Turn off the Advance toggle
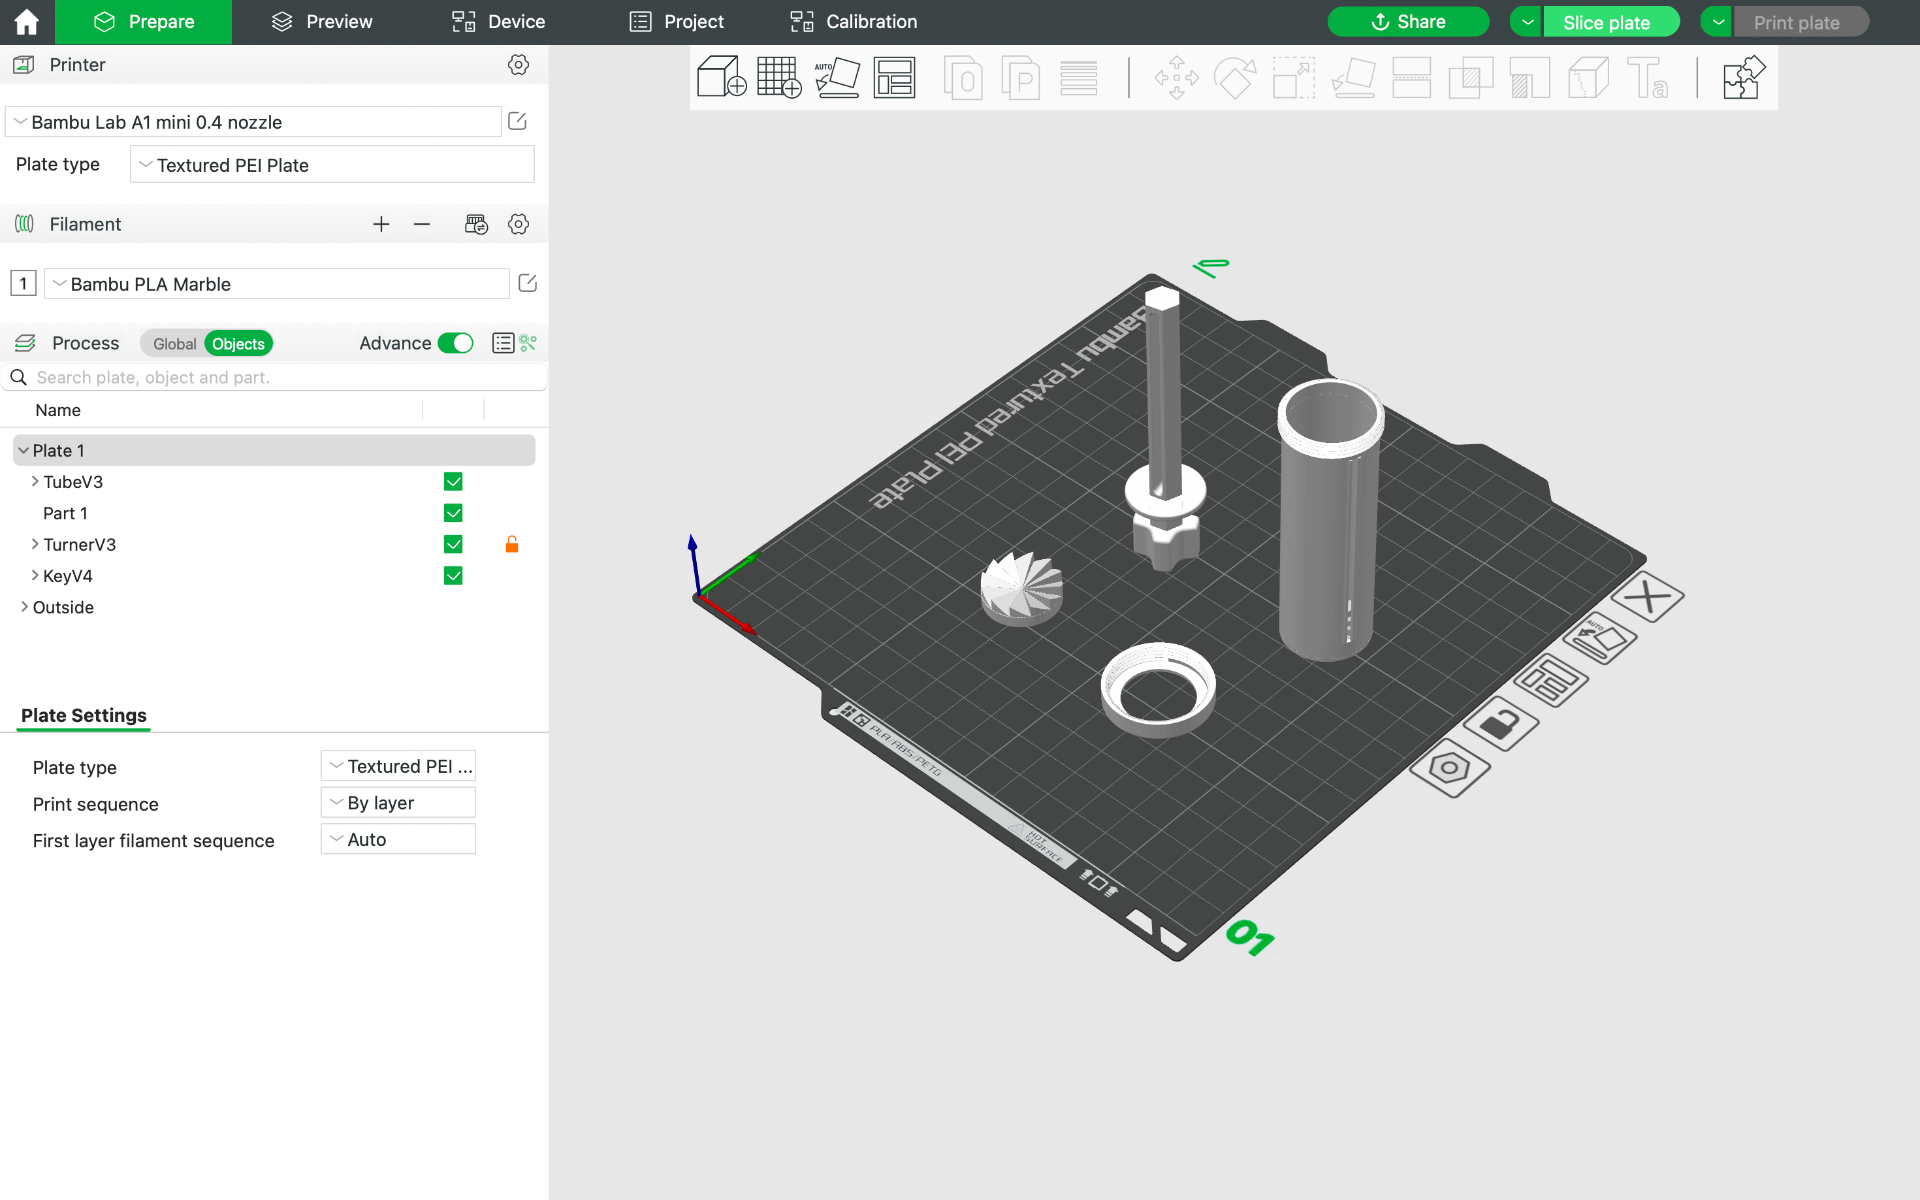 tap(456, 343)
